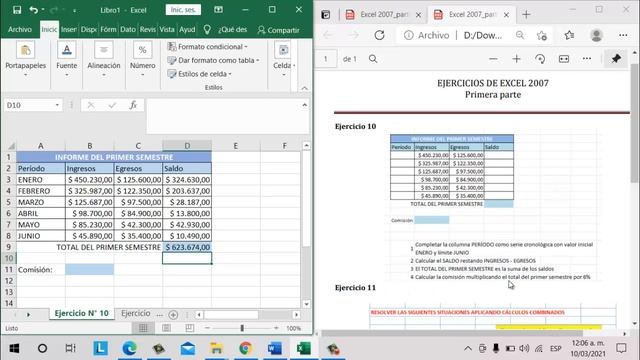Switch to Normal view in status bar
Screen dimensions: 640x360
pyautogui.click(x=143, y=328)
